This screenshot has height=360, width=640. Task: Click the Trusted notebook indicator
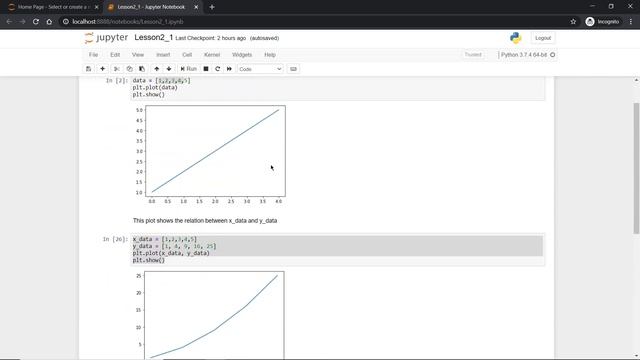click(x=473, y=55)
